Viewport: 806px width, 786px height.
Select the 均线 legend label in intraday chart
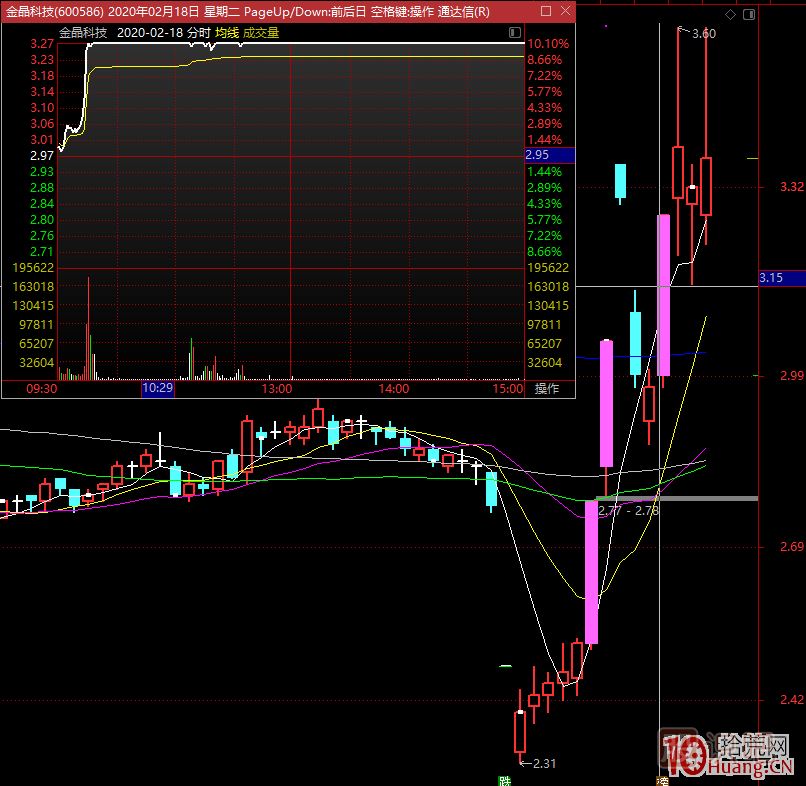point(227,32)
